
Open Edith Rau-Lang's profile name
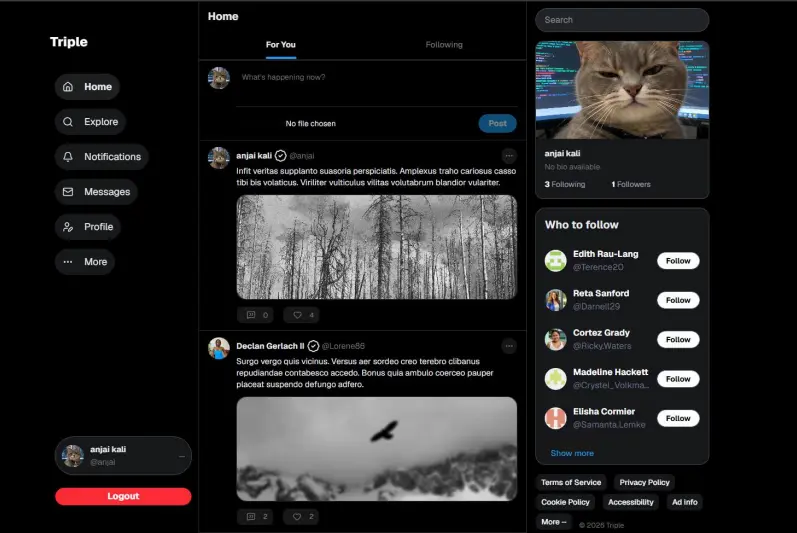(606, 254)
